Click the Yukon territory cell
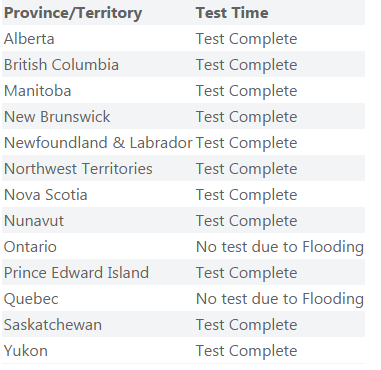381x370 pixels. pos(26,351)
